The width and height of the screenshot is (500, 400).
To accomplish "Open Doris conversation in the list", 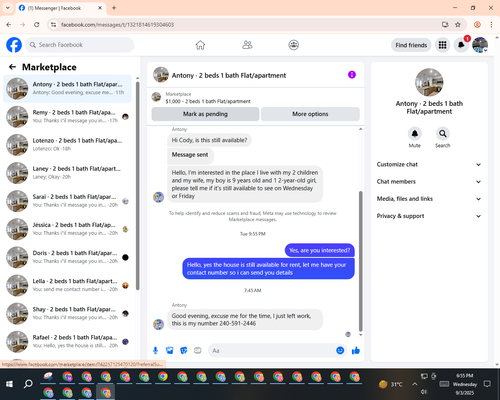I will click(67, 257).
